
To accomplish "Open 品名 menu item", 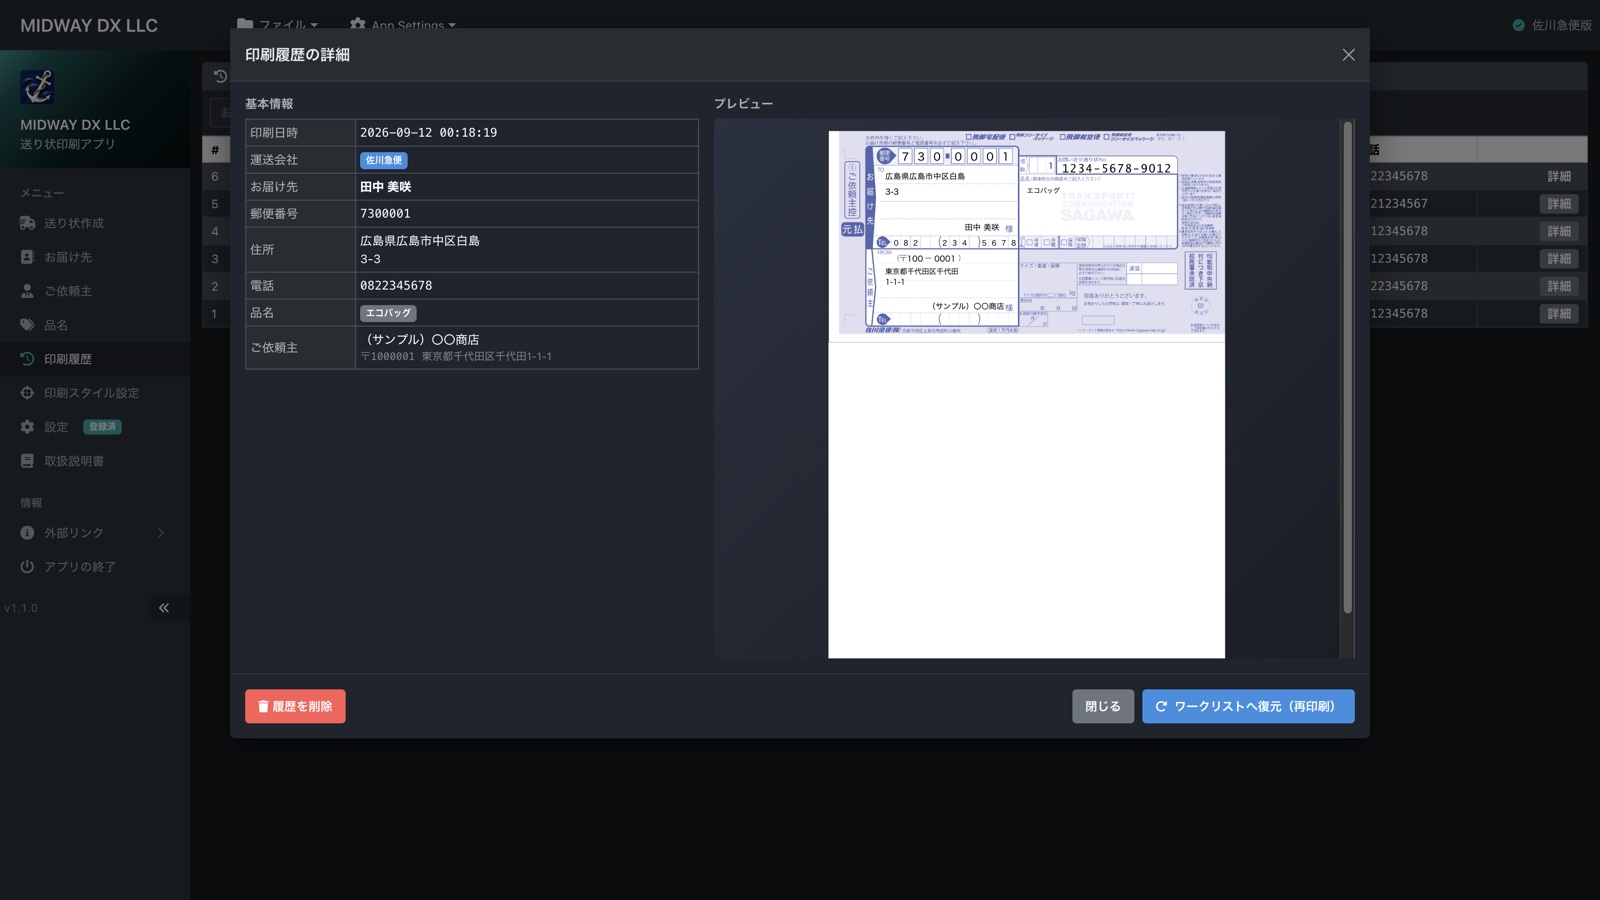I will pos(95,325).
